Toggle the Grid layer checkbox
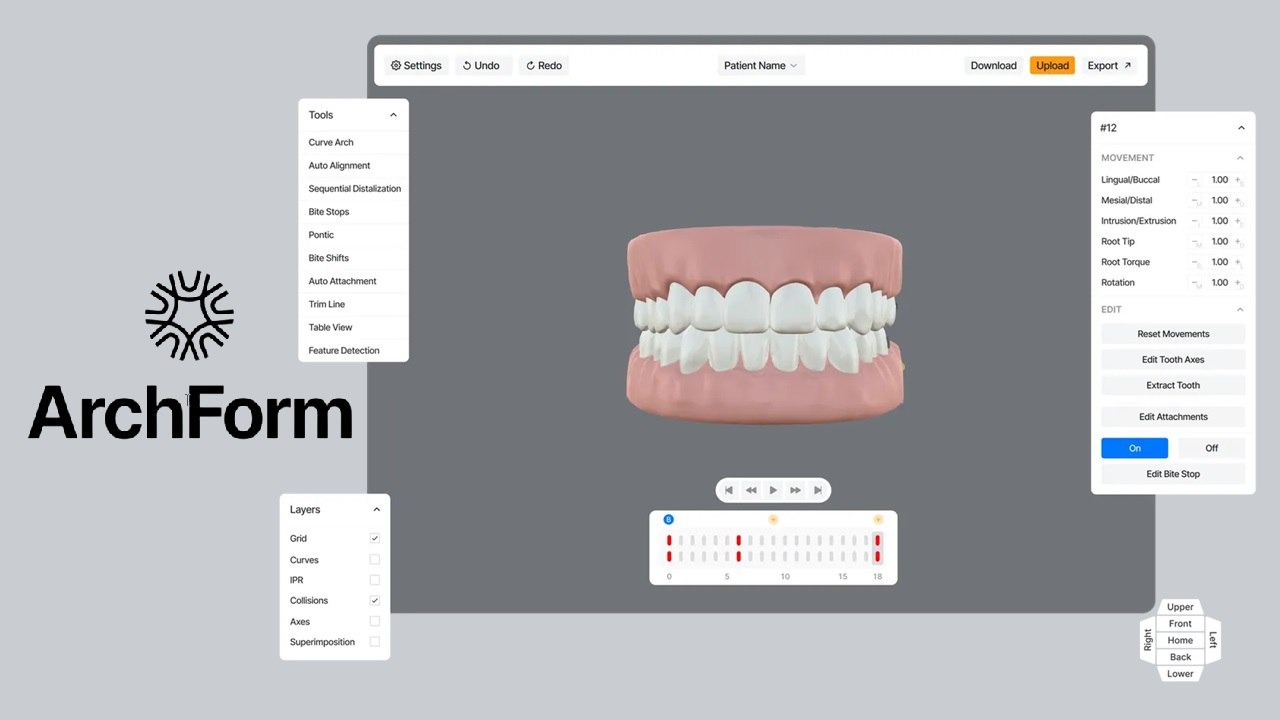1280x720 pixels. point(375,538)
